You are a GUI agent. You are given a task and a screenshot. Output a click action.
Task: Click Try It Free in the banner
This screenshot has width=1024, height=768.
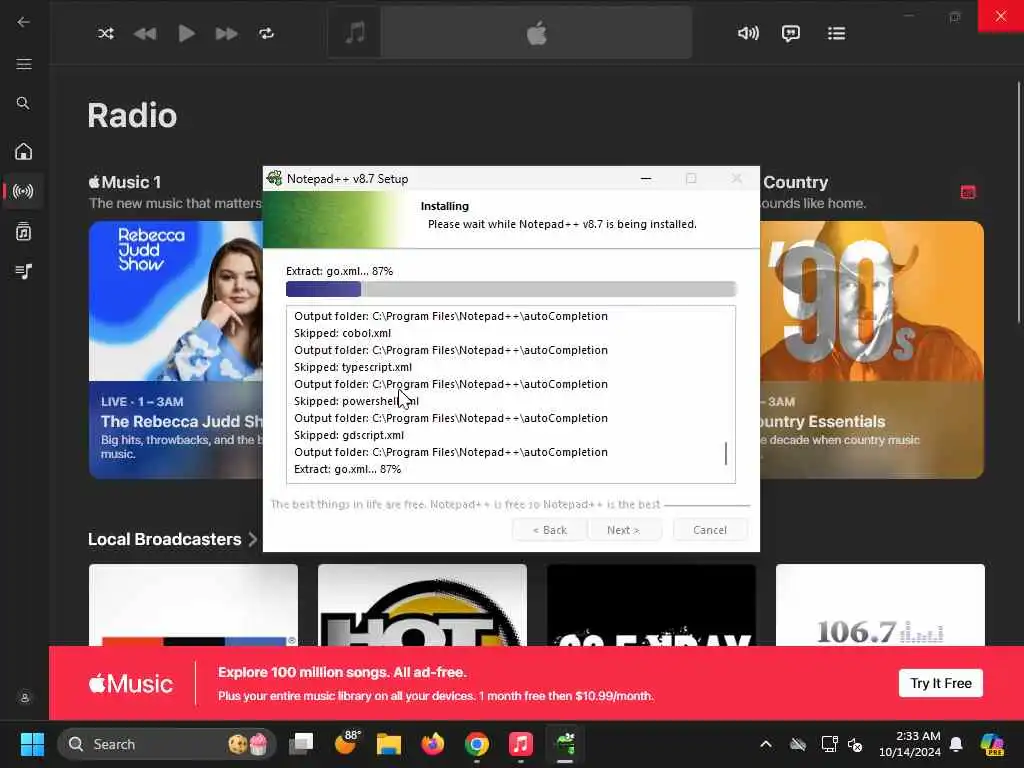click(x=941, y=683)
